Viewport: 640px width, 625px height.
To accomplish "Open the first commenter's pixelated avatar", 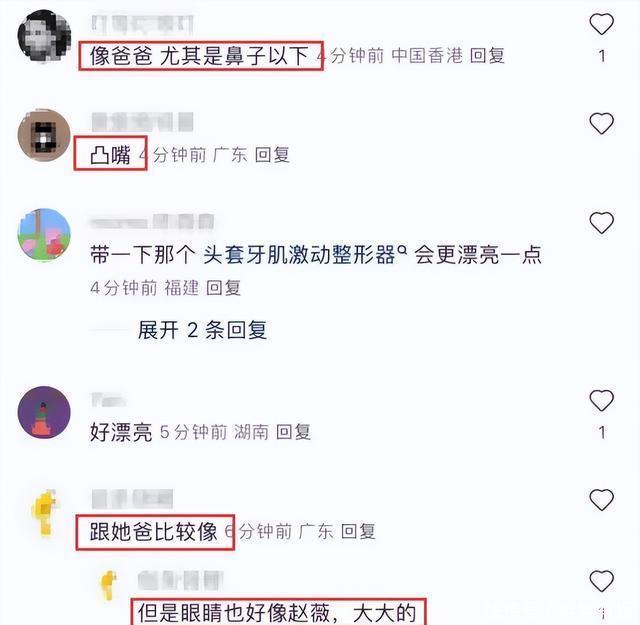I will [44, 36].
